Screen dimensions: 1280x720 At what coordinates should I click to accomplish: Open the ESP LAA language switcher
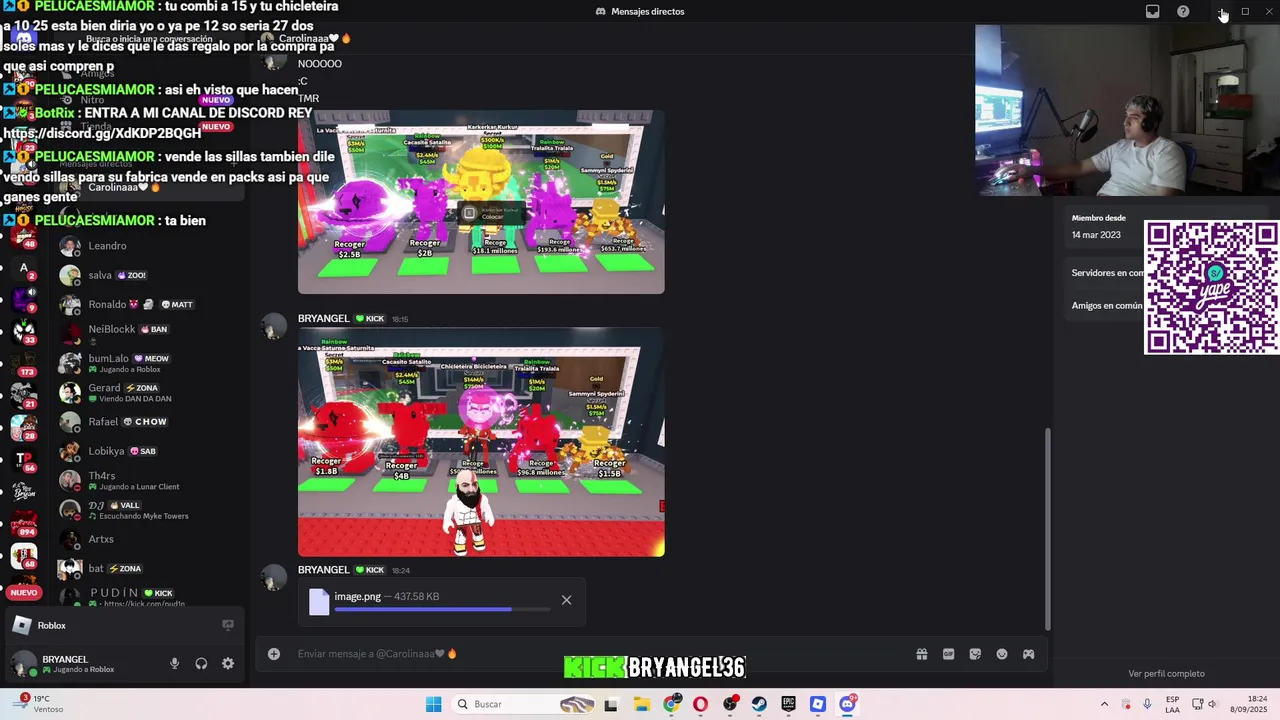click(x=1172, y=704)
